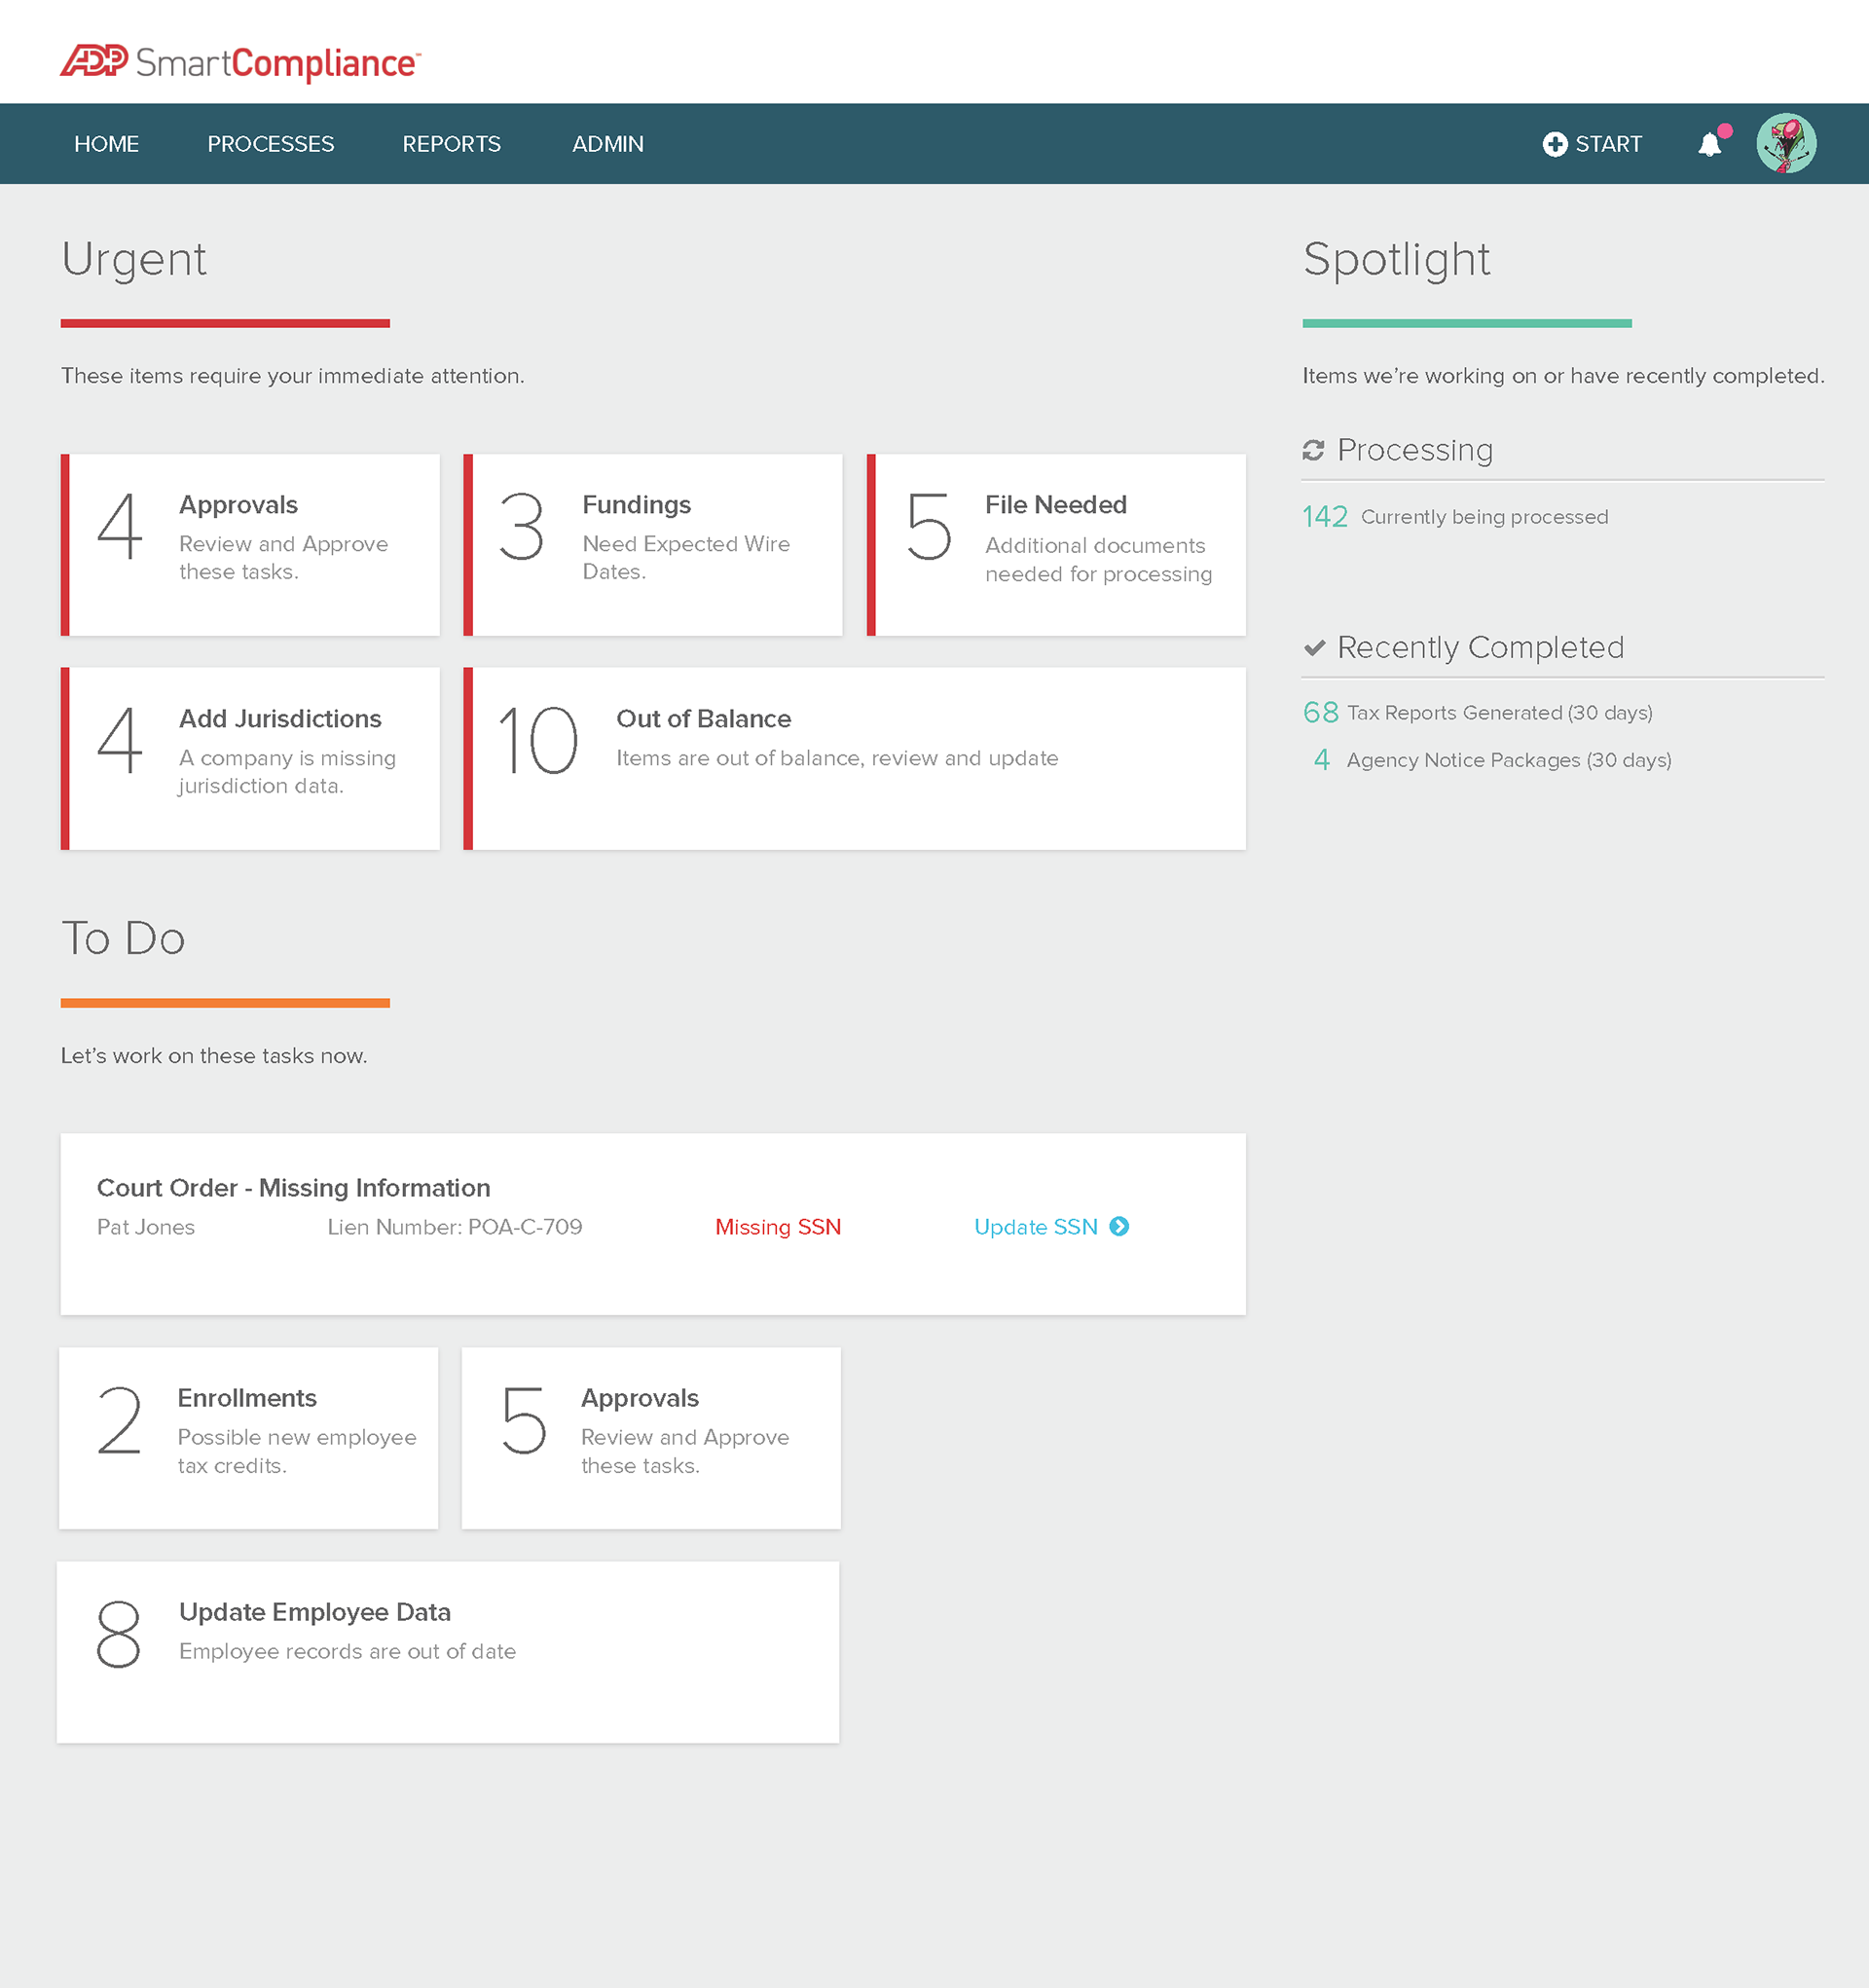Open the To Do Approvals card title
The image size is (1869, 1988).
[x=640, y=1398]
